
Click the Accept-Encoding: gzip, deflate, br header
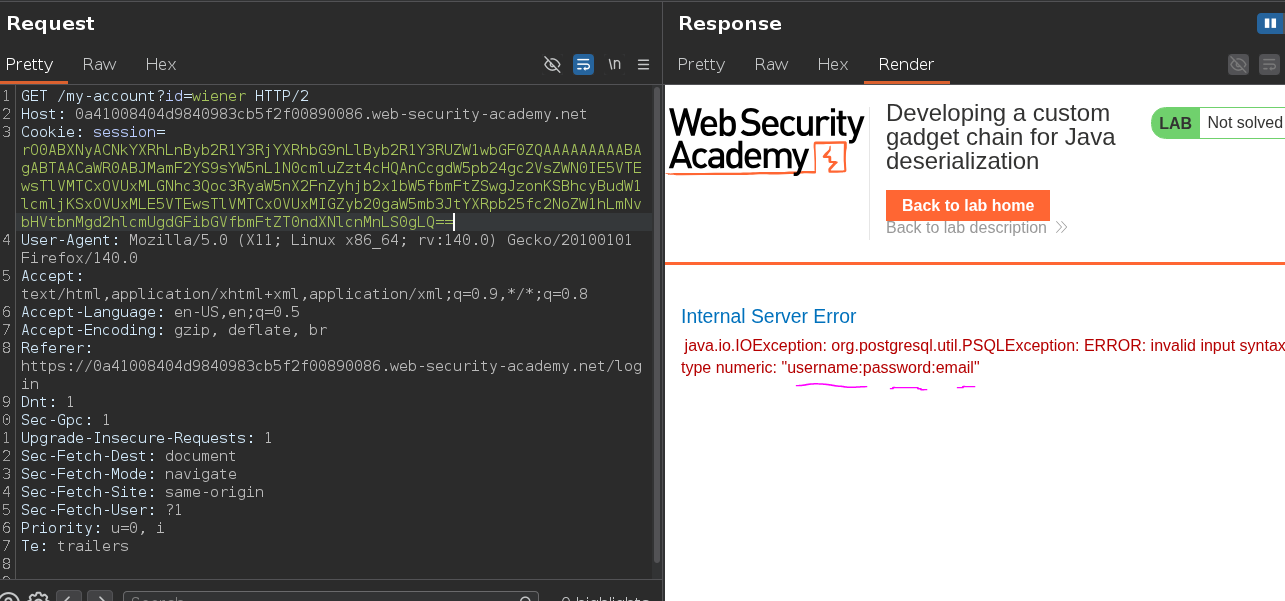click(x=174, y=330)
